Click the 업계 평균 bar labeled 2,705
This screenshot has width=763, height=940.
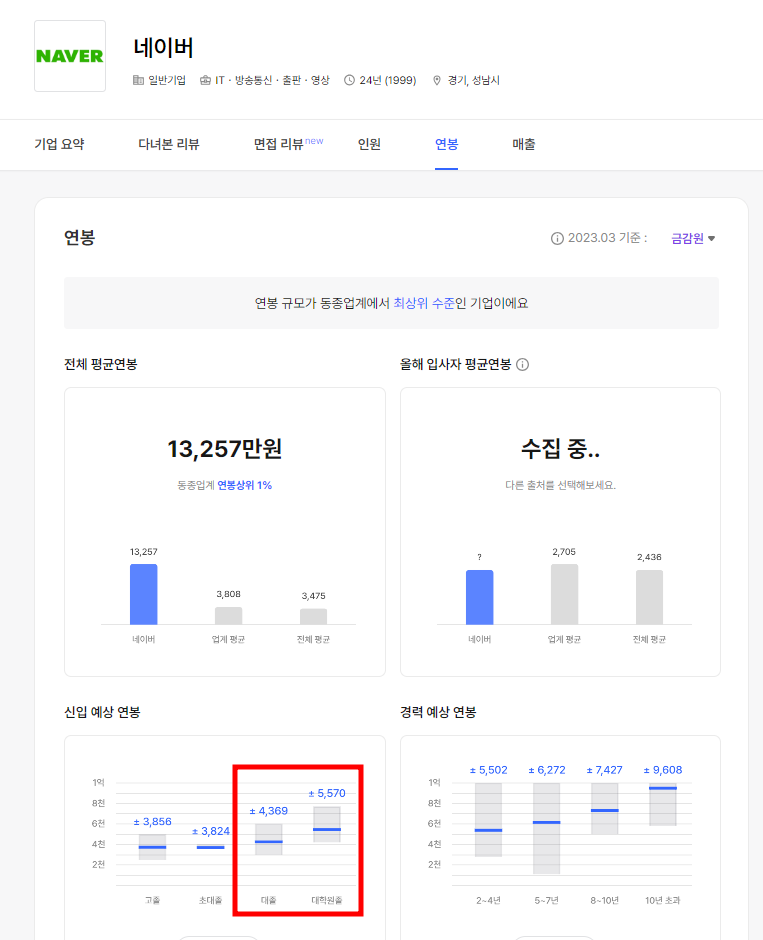click(565, 594)
